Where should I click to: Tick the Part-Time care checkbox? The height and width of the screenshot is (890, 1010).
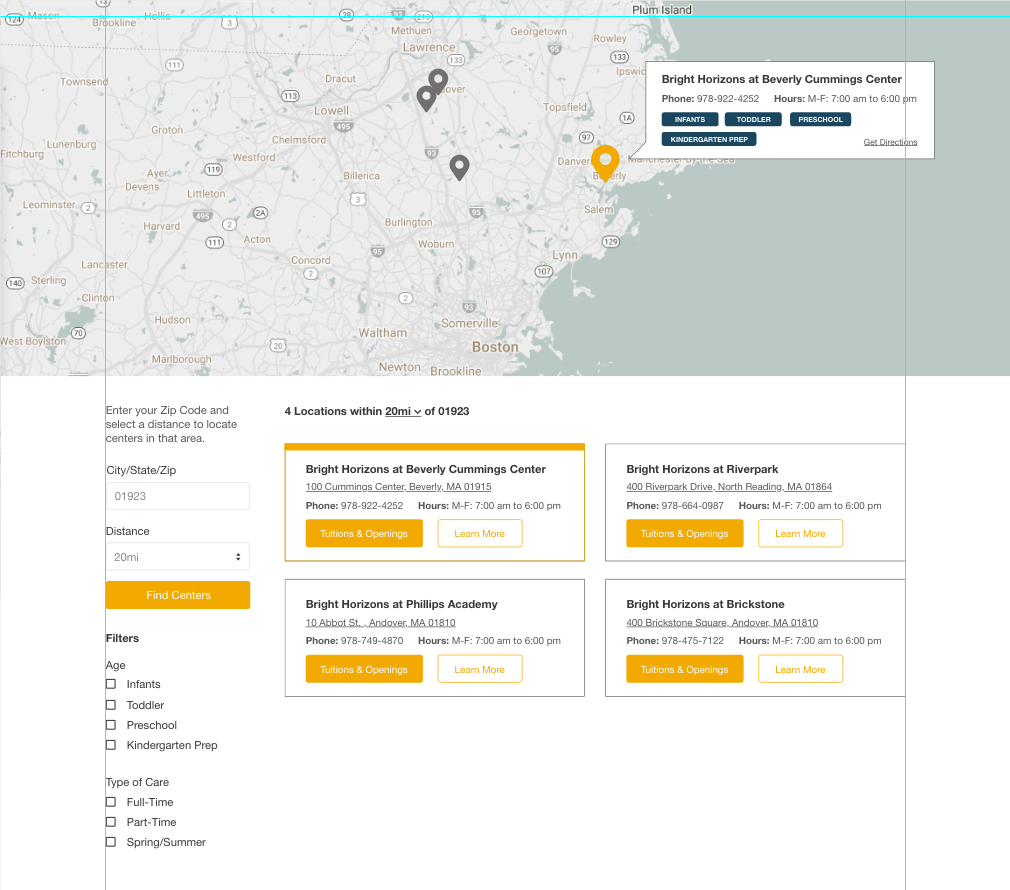111,822
